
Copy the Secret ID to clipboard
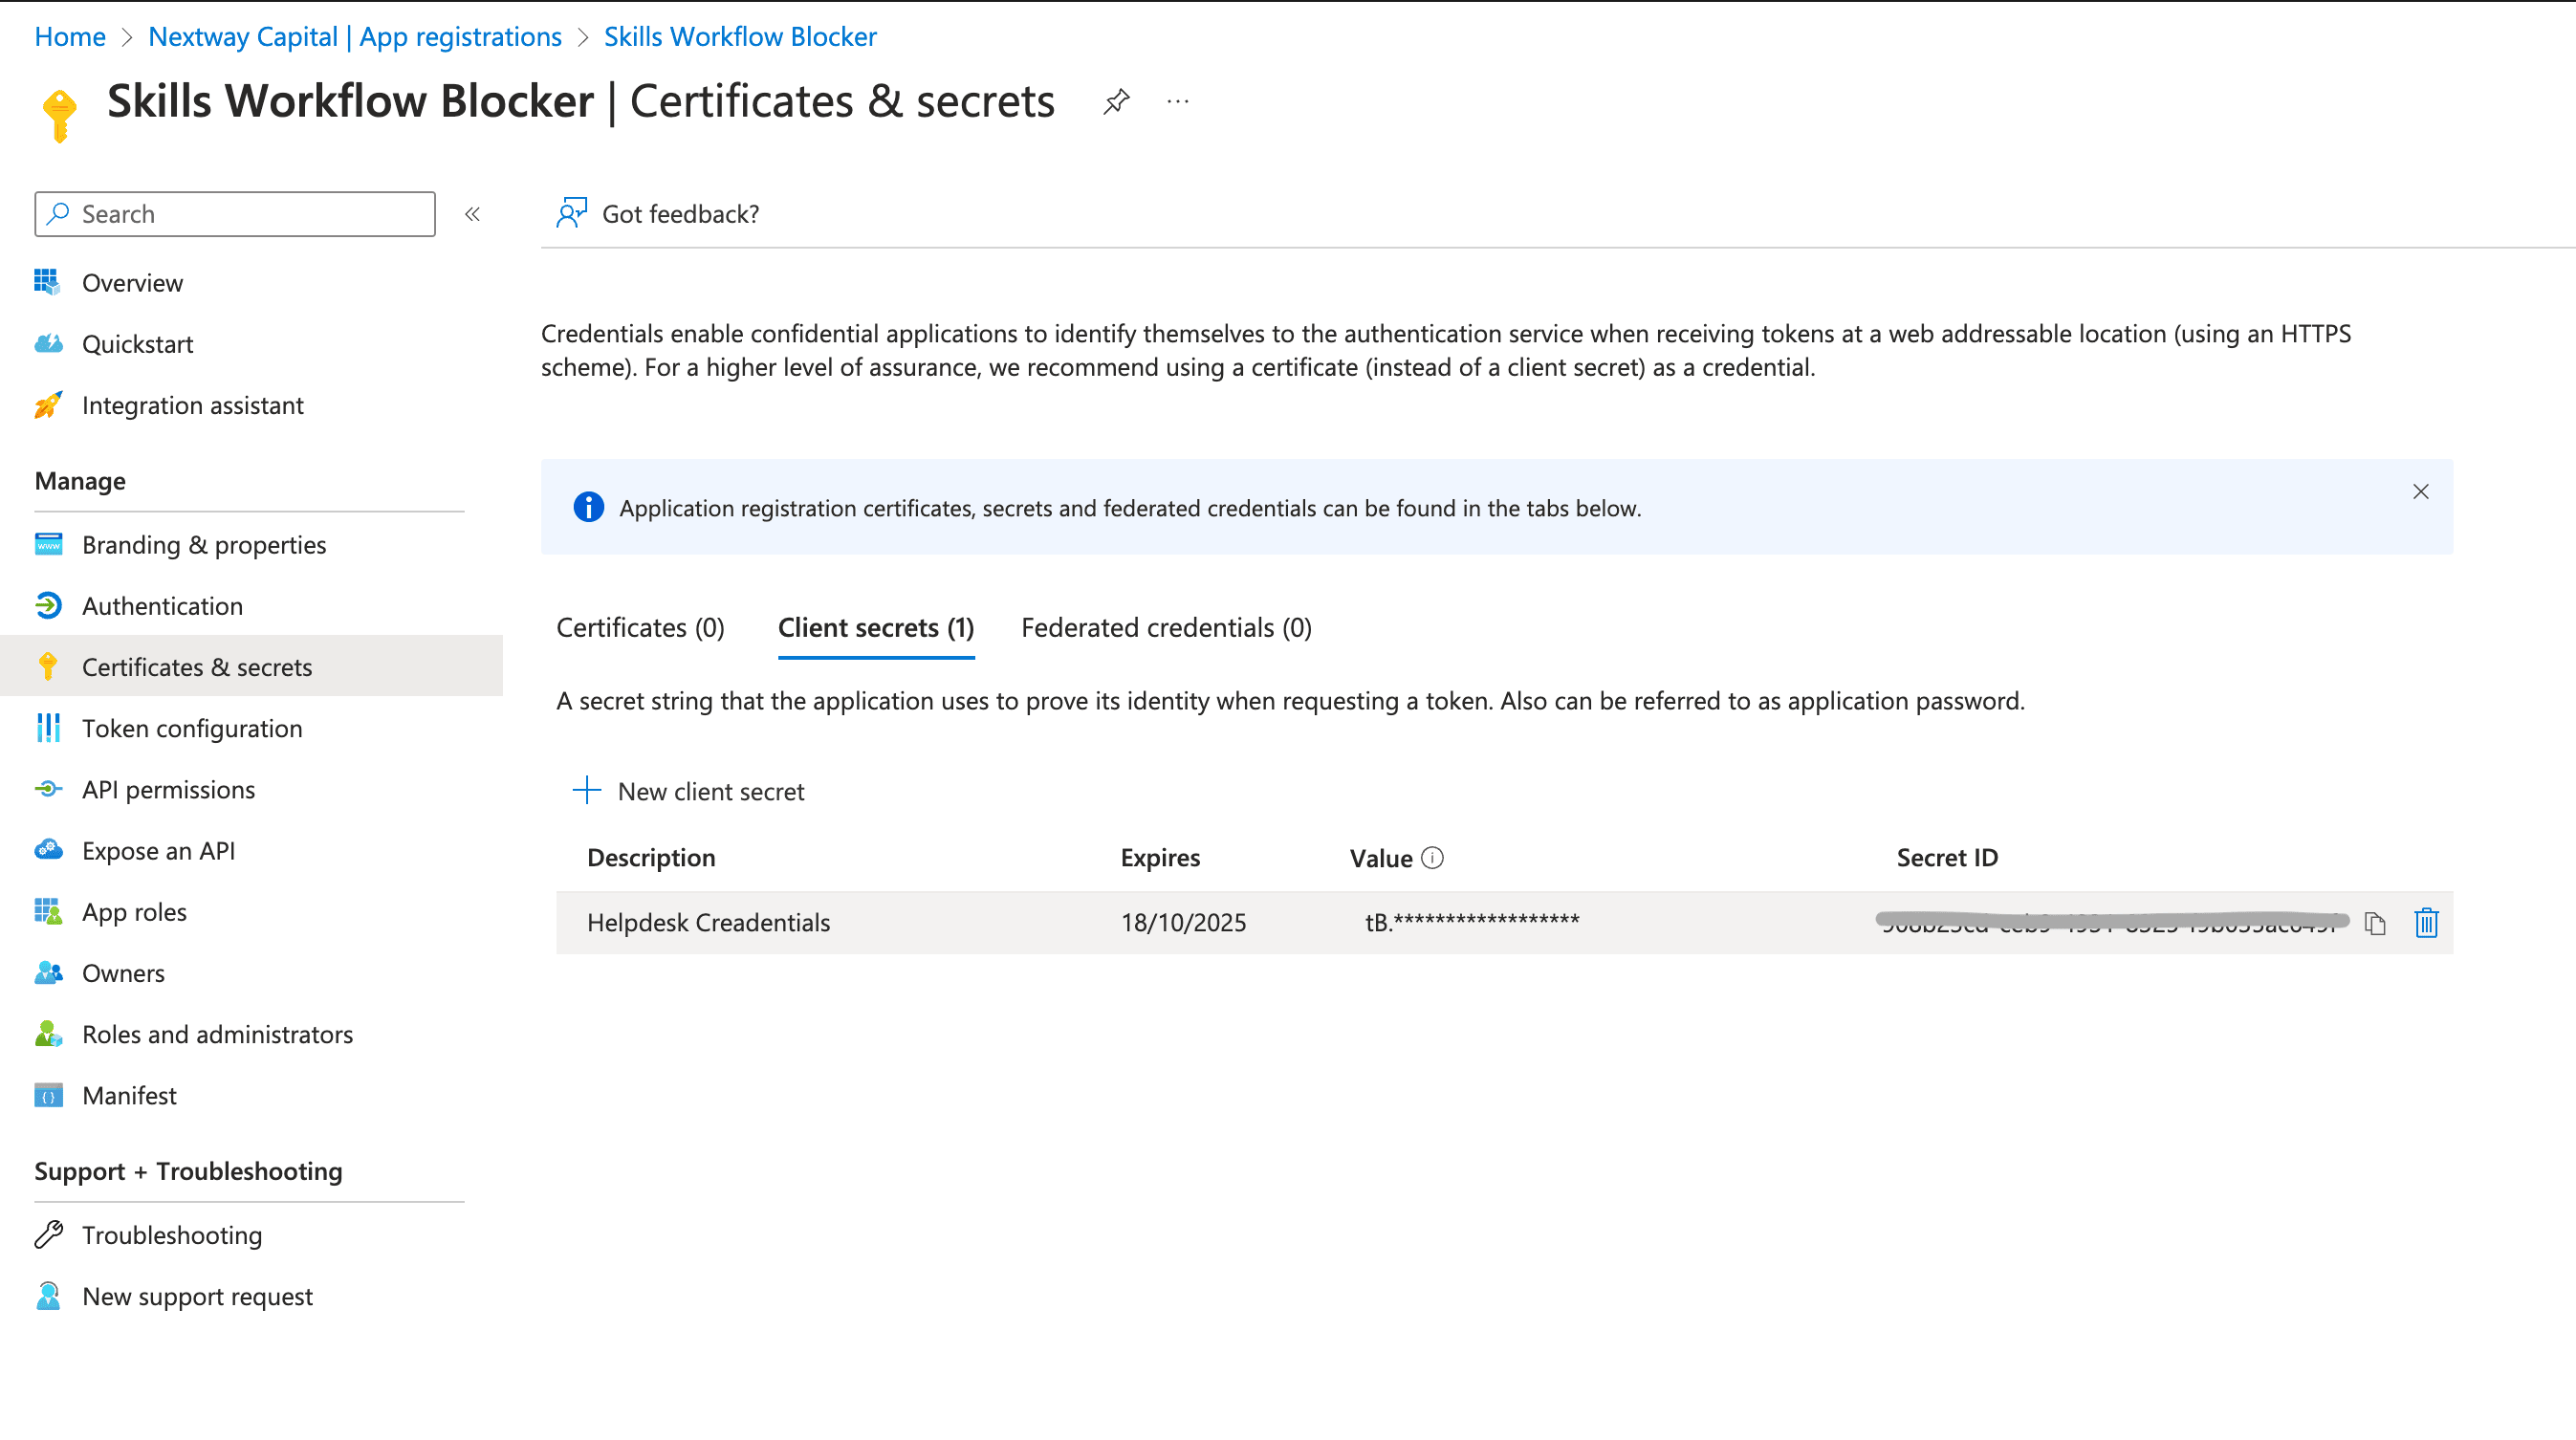(x=2375, y=923)
